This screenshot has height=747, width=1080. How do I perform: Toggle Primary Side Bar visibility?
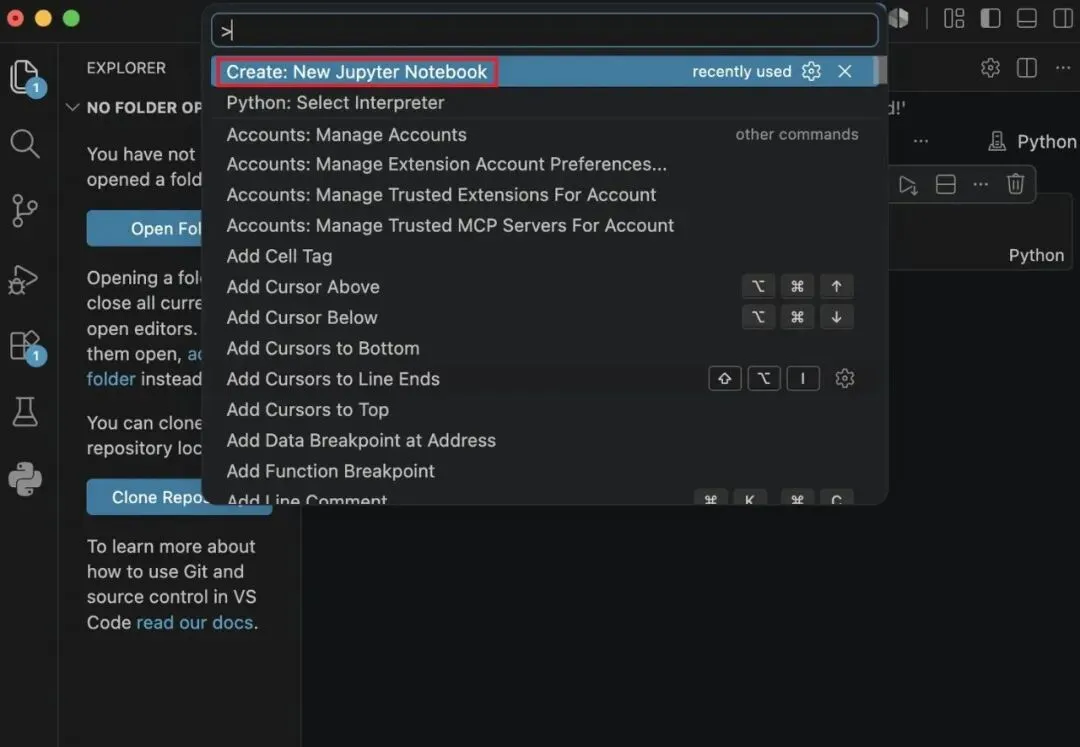point(990,18)
